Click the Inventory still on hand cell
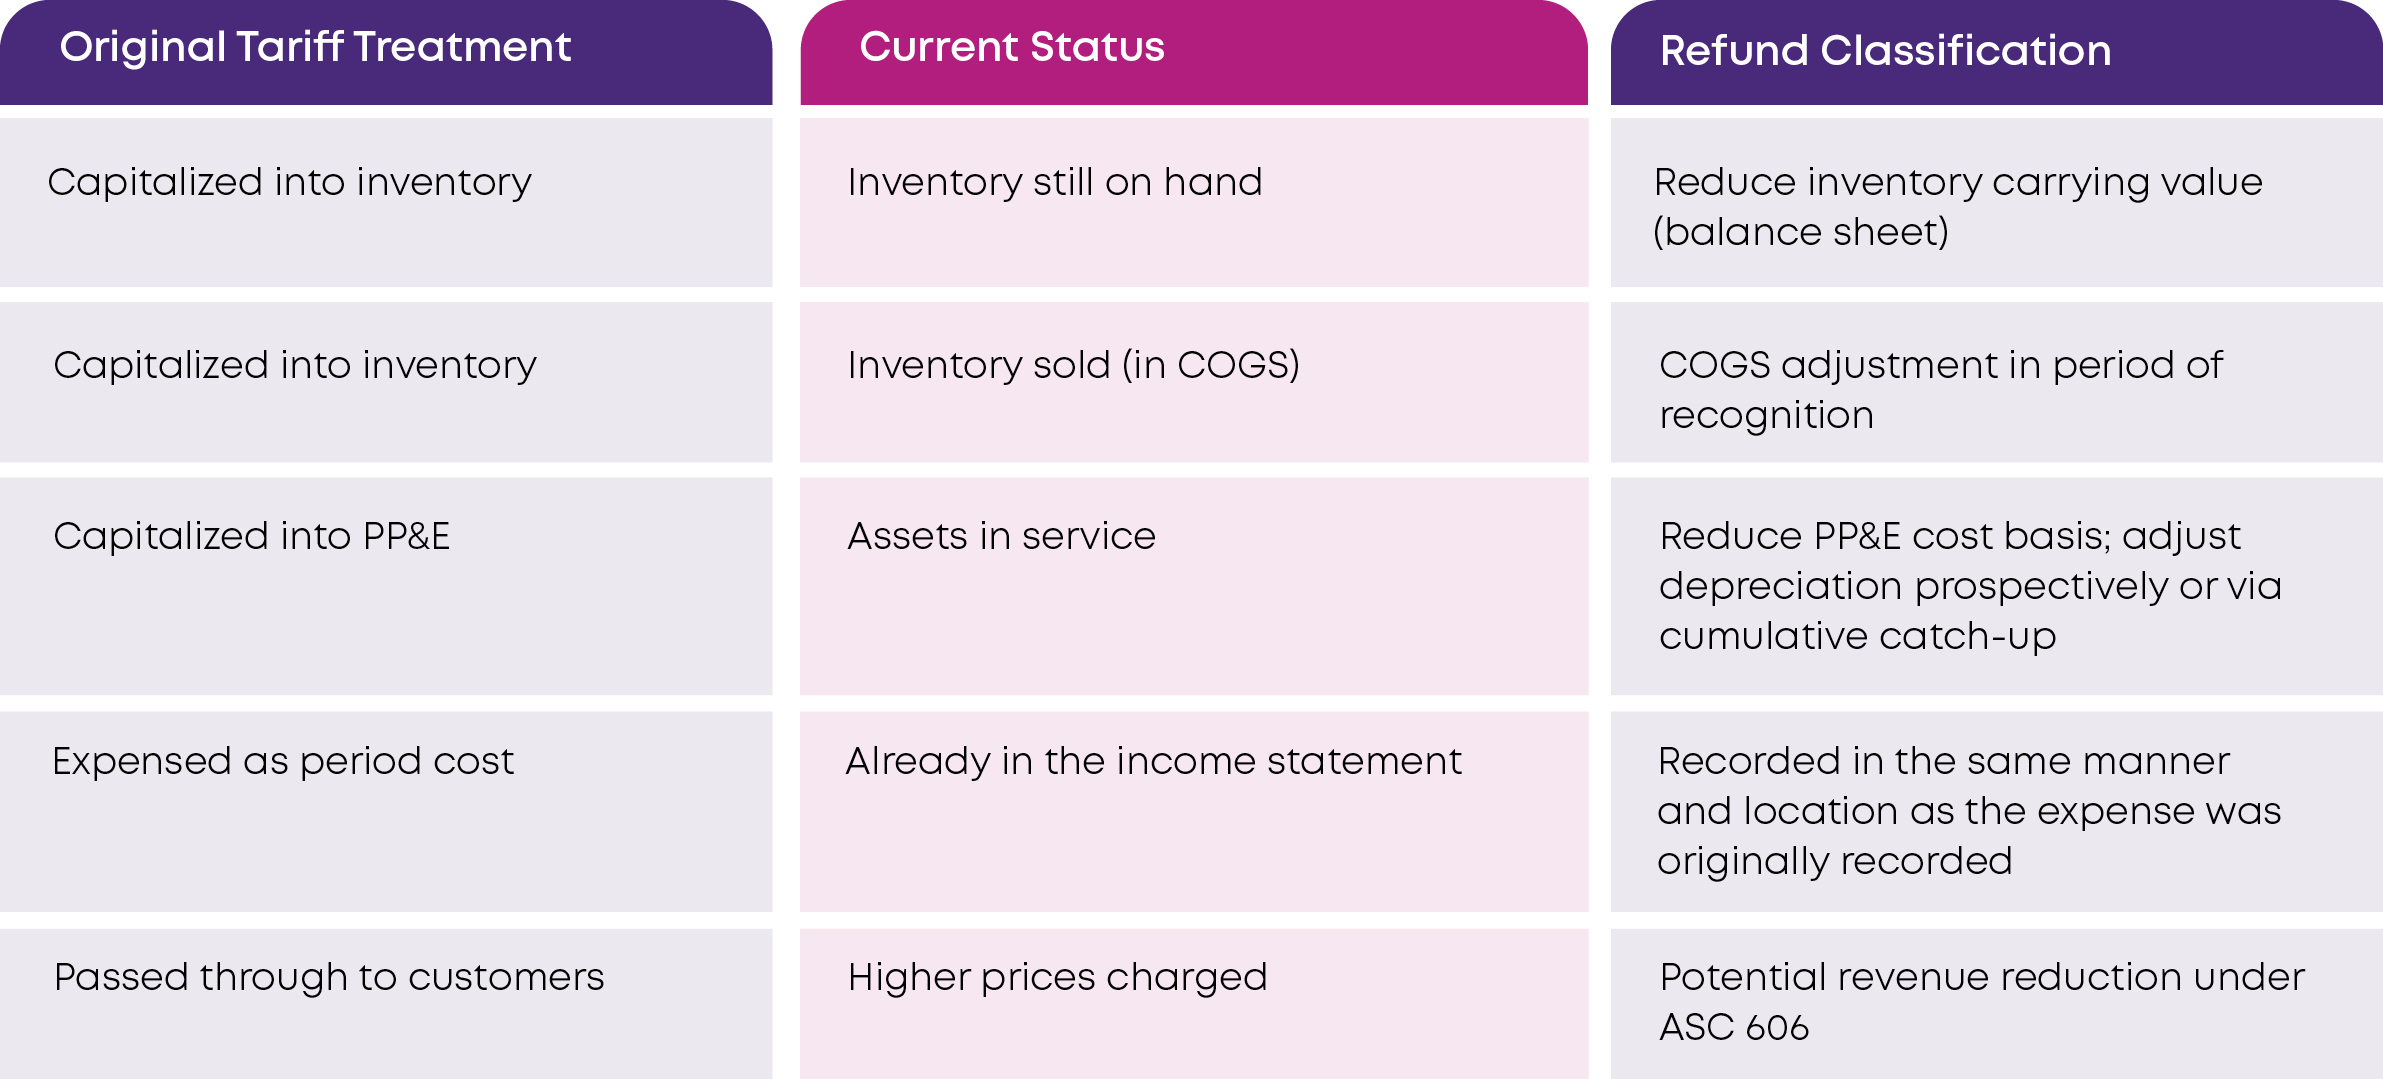2383x1079 pixels. tap(1055, 183)
